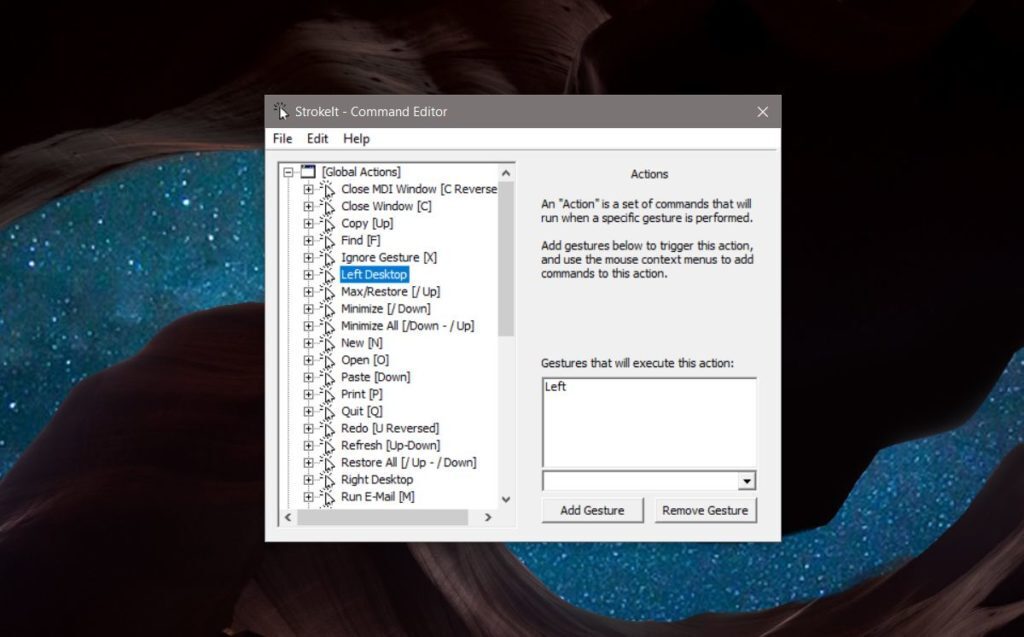Click the Add Gesture button
Viewport: 1024px width, 637px height.
[592, 510]
